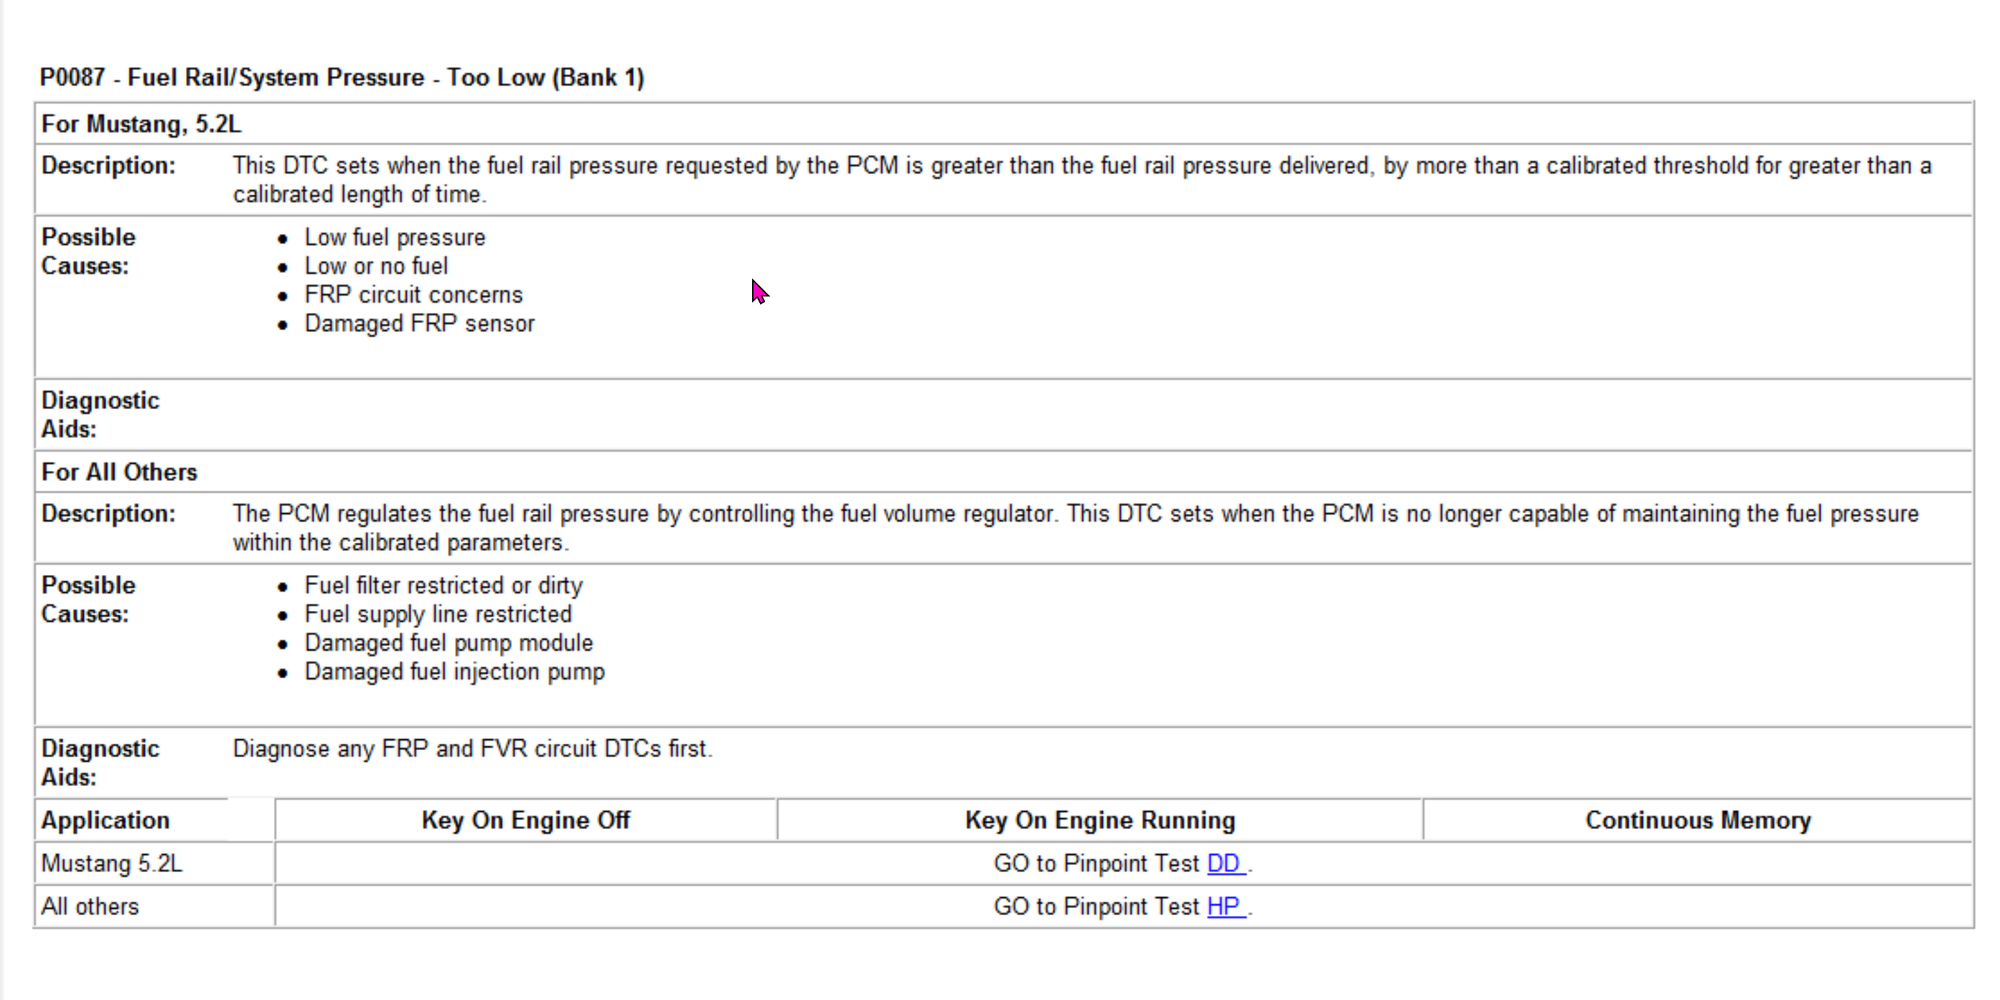Click the "Application" column header
The height and width of the screenshot is (1000, 2000).
point(105,820)
